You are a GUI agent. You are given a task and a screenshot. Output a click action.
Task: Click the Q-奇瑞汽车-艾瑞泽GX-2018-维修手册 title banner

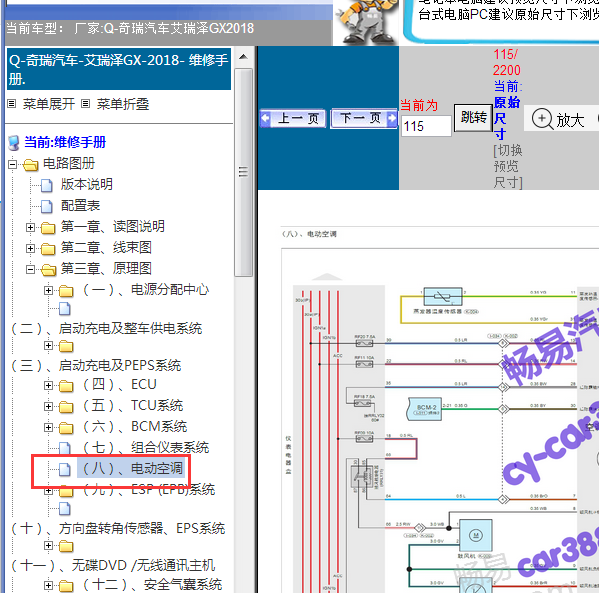[x=119, y=69]
